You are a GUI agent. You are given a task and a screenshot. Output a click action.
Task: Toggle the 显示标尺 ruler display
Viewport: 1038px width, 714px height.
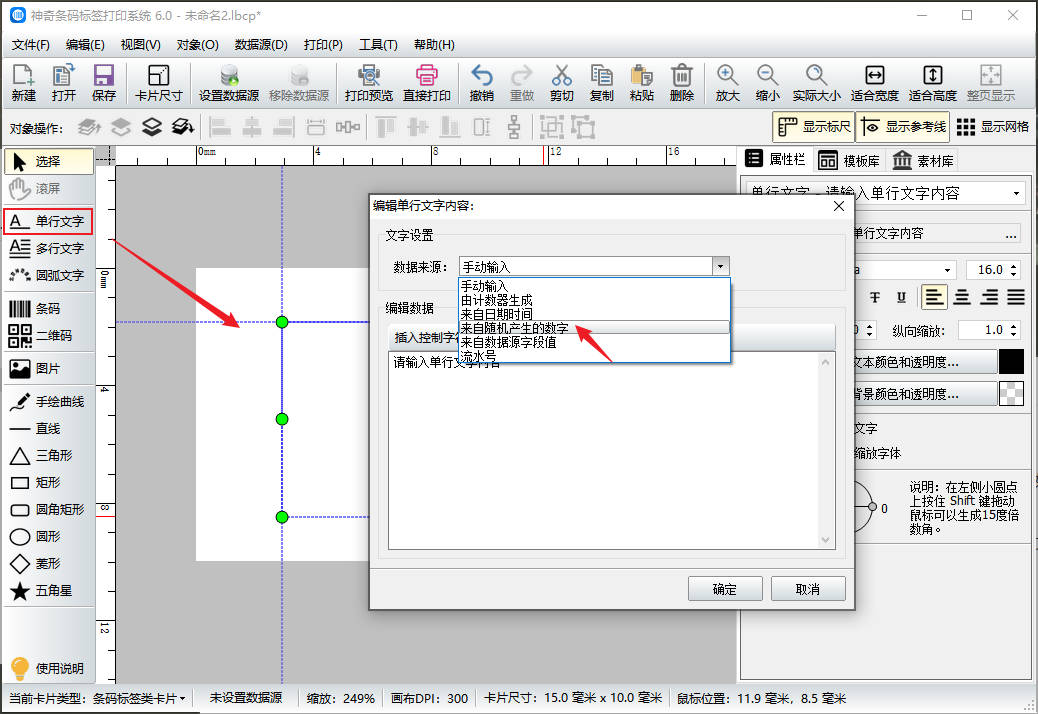[x=814, y=127]
